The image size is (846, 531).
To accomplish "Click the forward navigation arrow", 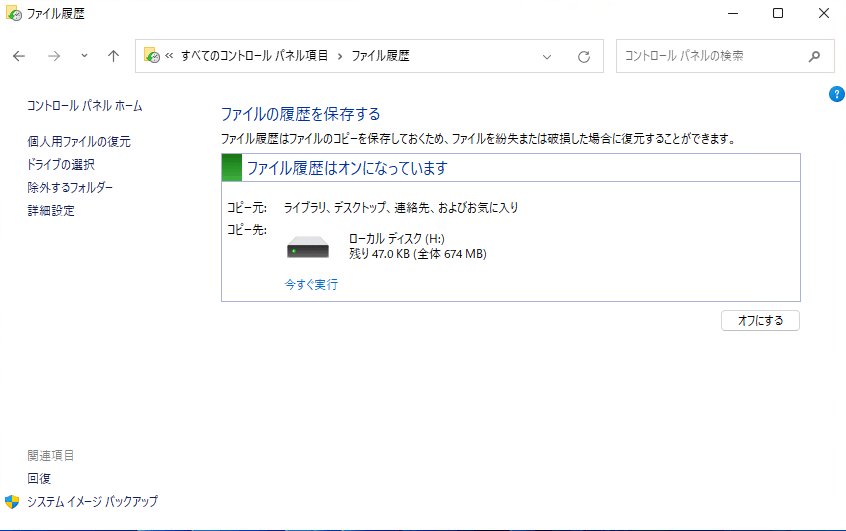I will 54,56.
